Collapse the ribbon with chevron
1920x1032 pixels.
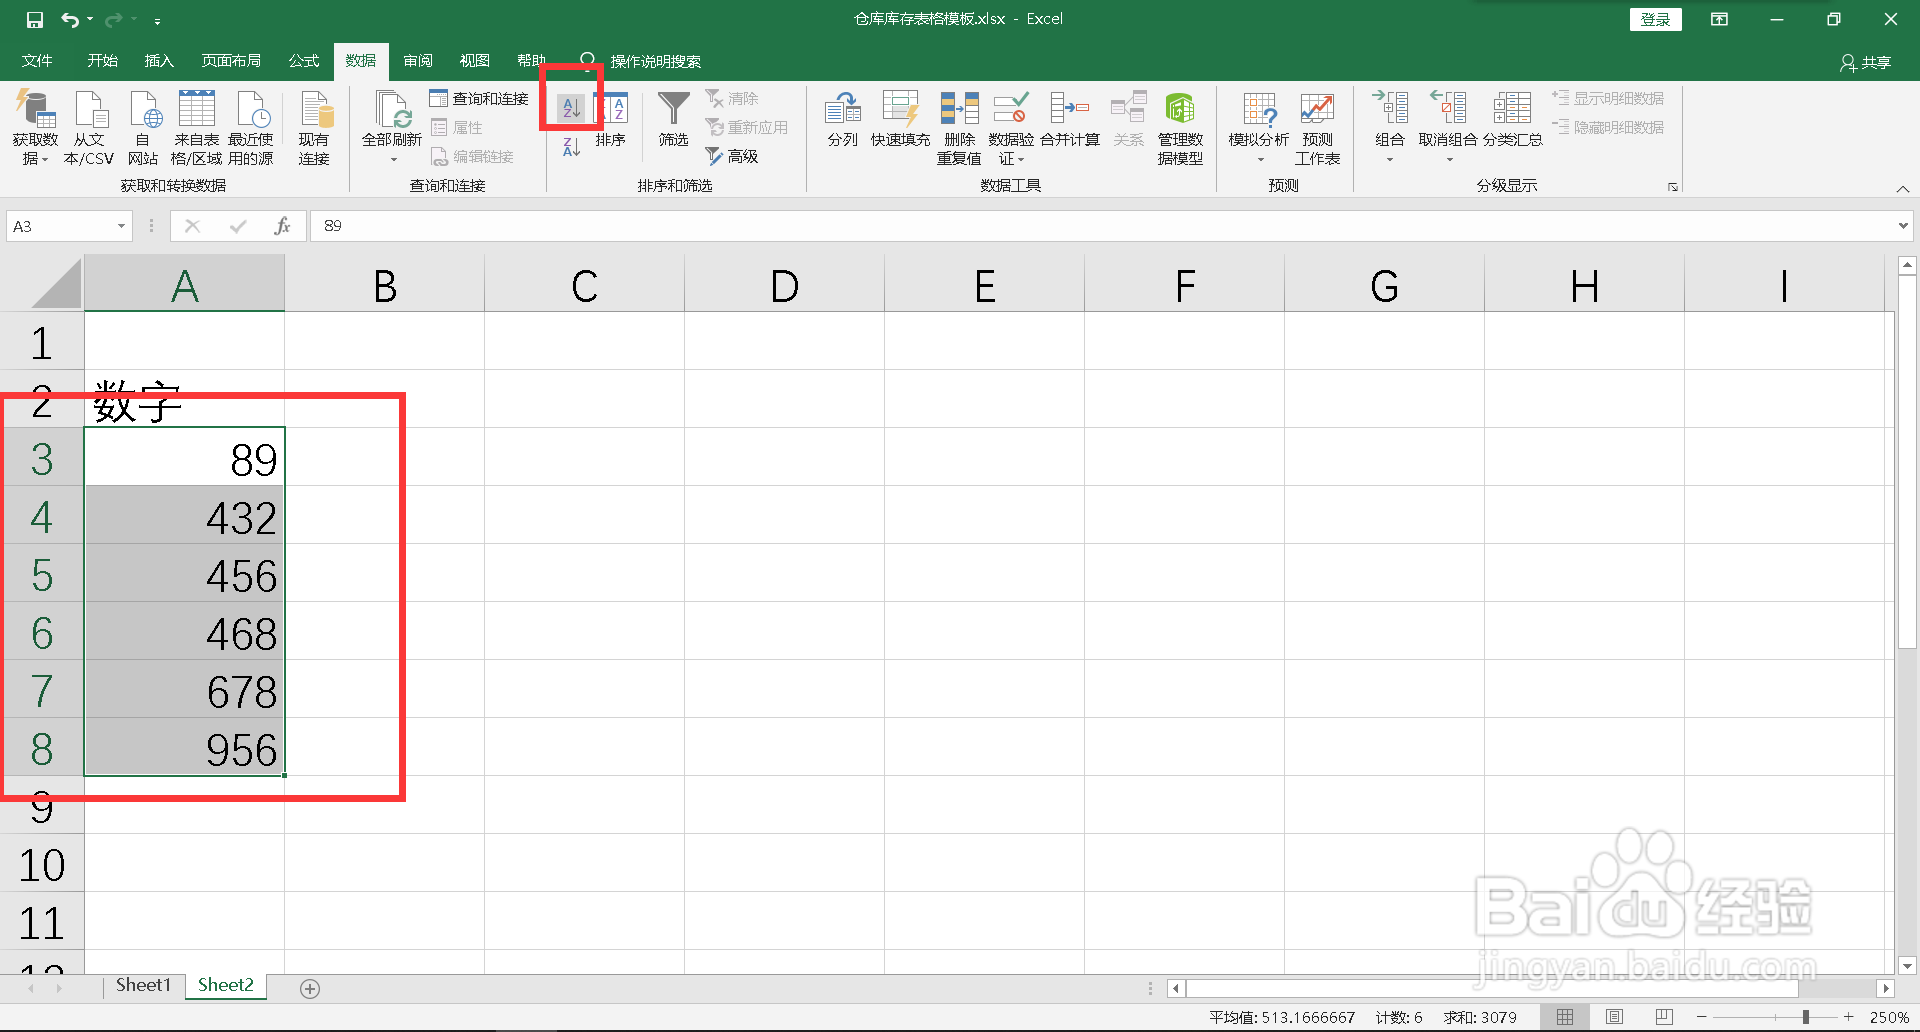(1903, 189)
